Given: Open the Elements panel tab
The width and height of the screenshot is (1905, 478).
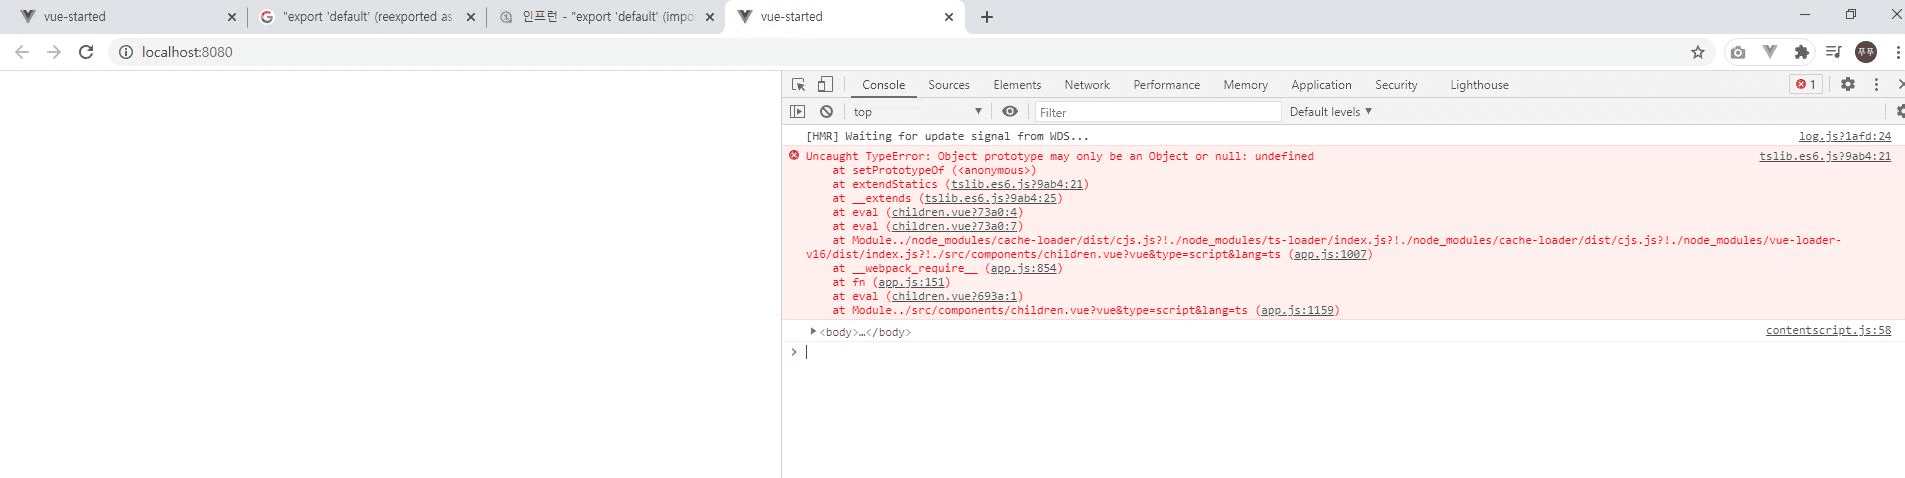Looking at the screenshot, I should coord(1017,85).
